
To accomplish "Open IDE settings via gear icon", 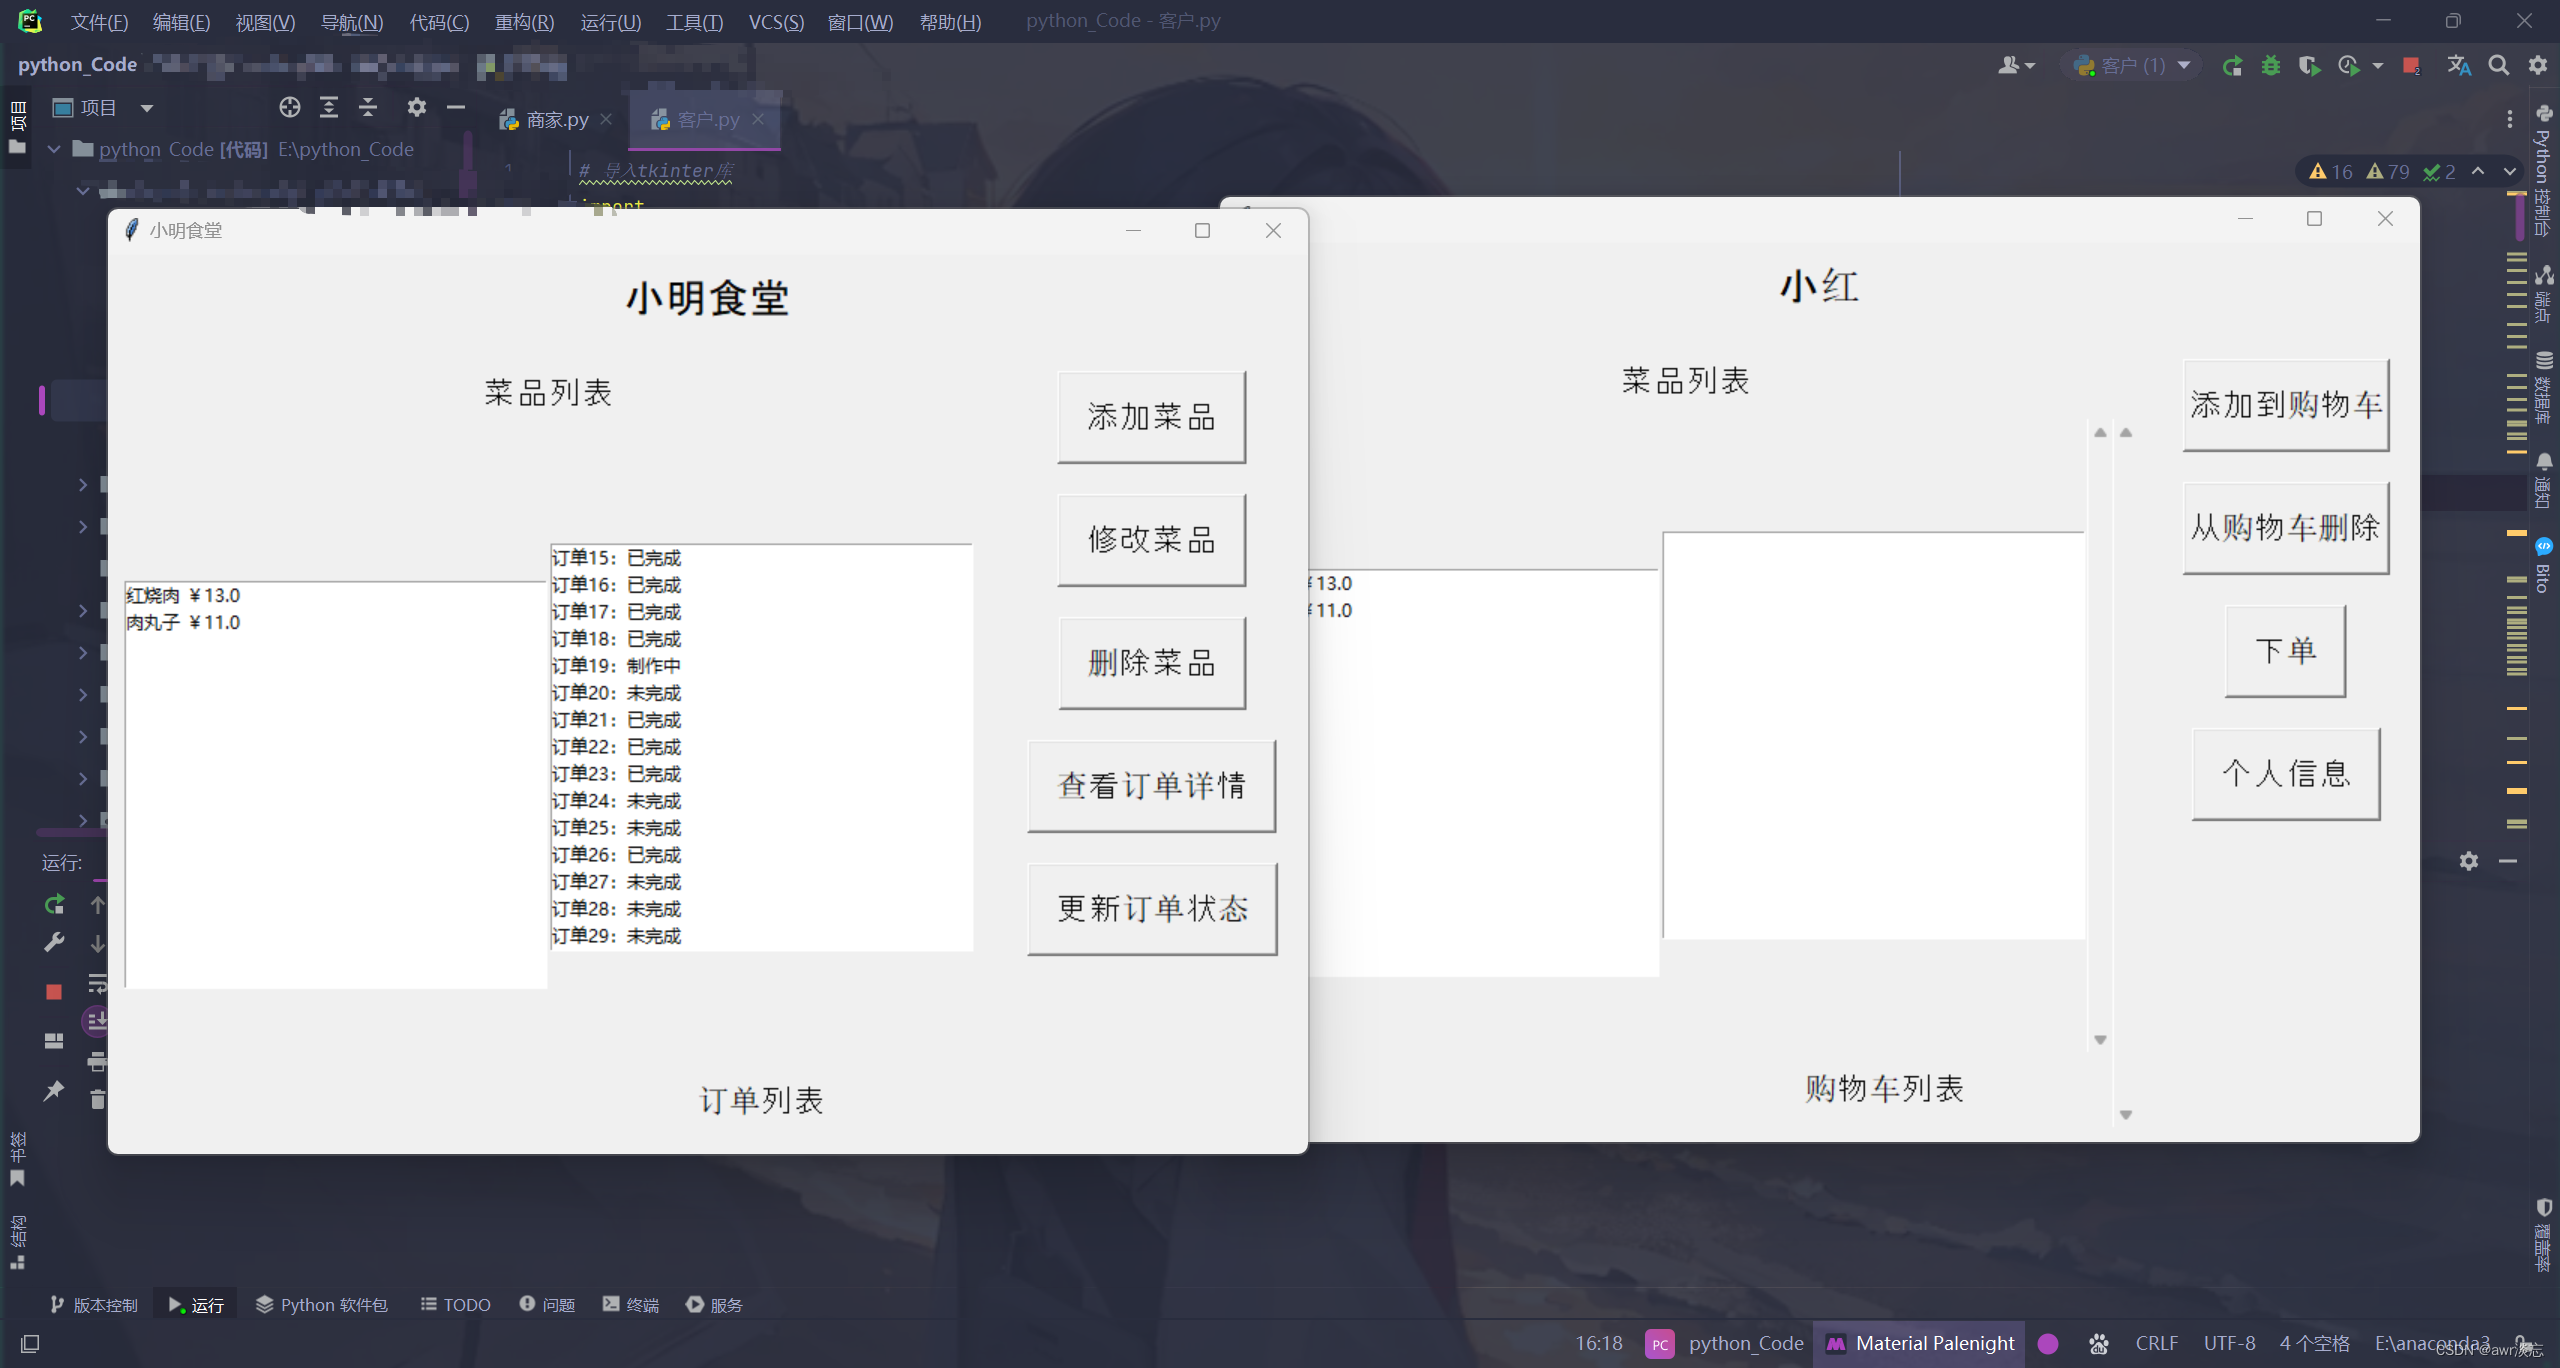I will click(x=2540, y=65).
